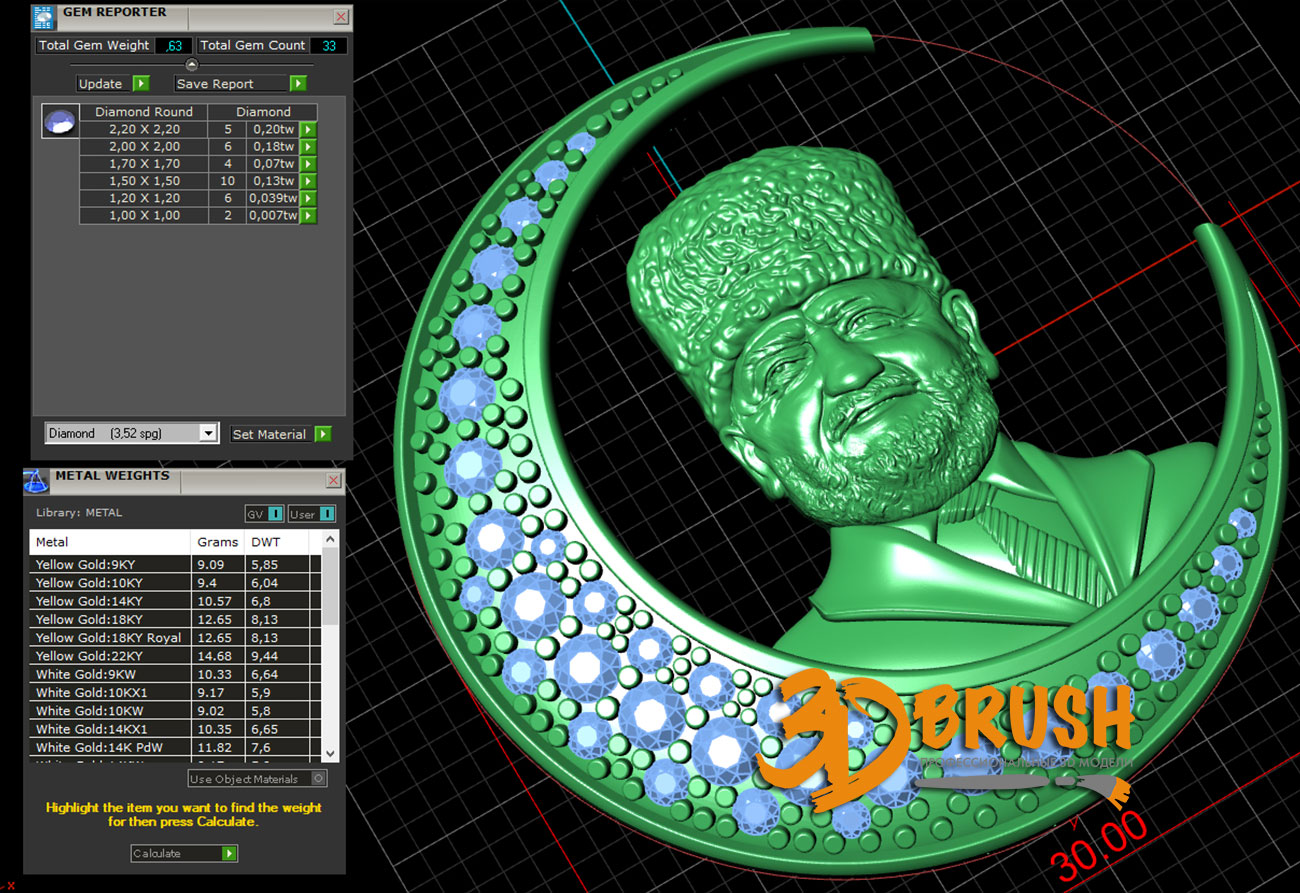Click the Gem Reporter panel title icon
The height and width of the screenshot is (893, 1300).
[x=44, y=18]
